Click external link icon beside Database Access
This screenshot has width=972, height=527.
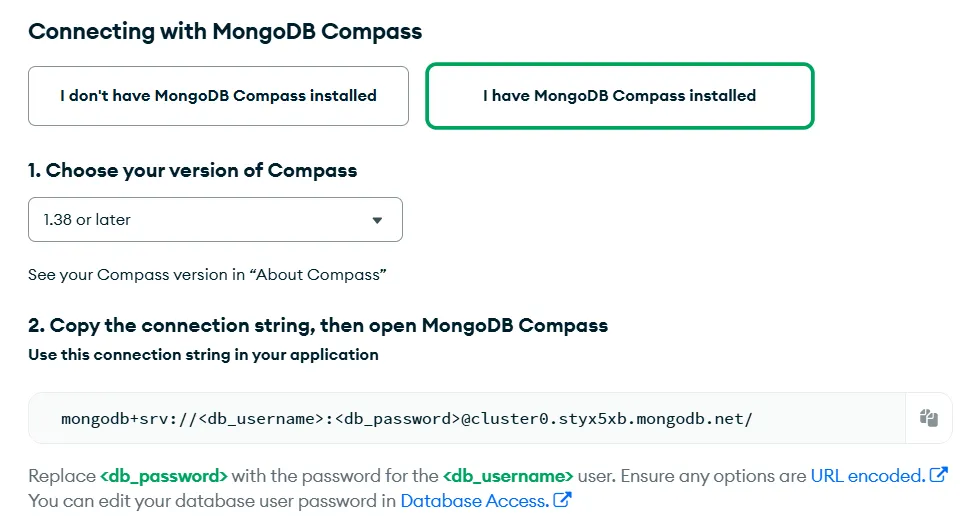click(x=562, y=500)
